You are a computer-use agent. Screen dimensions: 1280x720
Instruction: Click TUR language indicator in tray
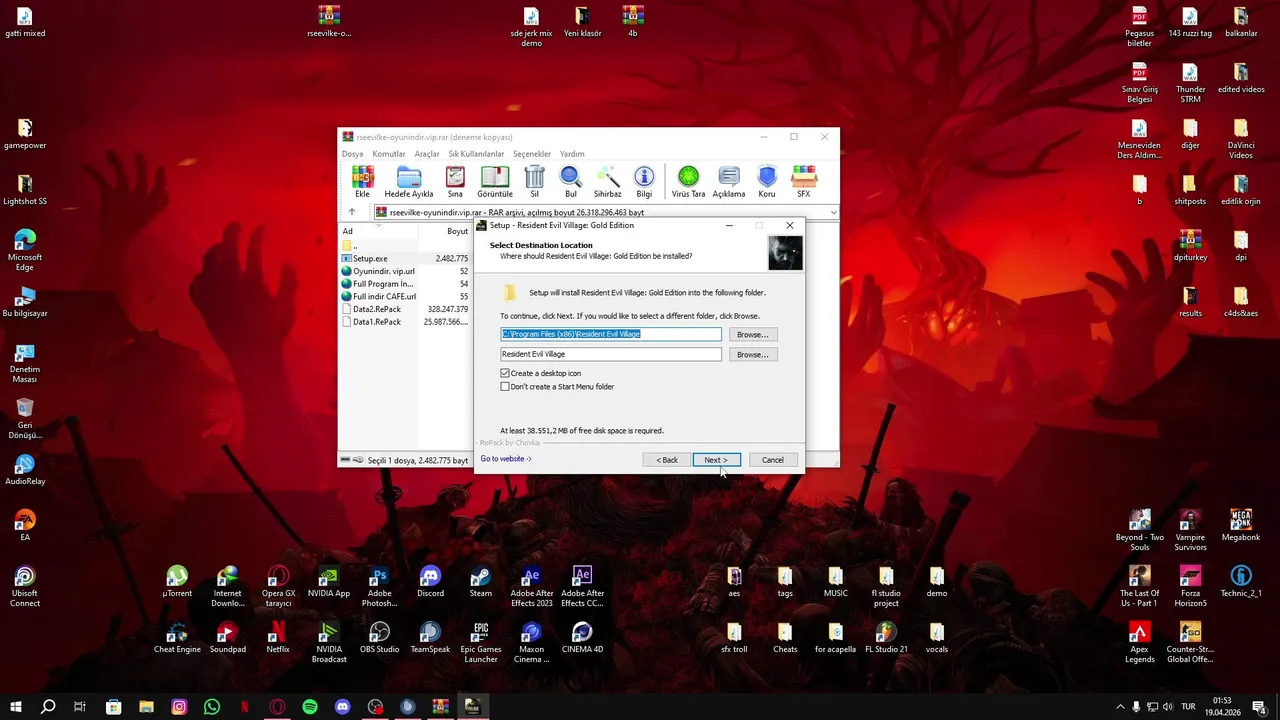[1189, 707]
